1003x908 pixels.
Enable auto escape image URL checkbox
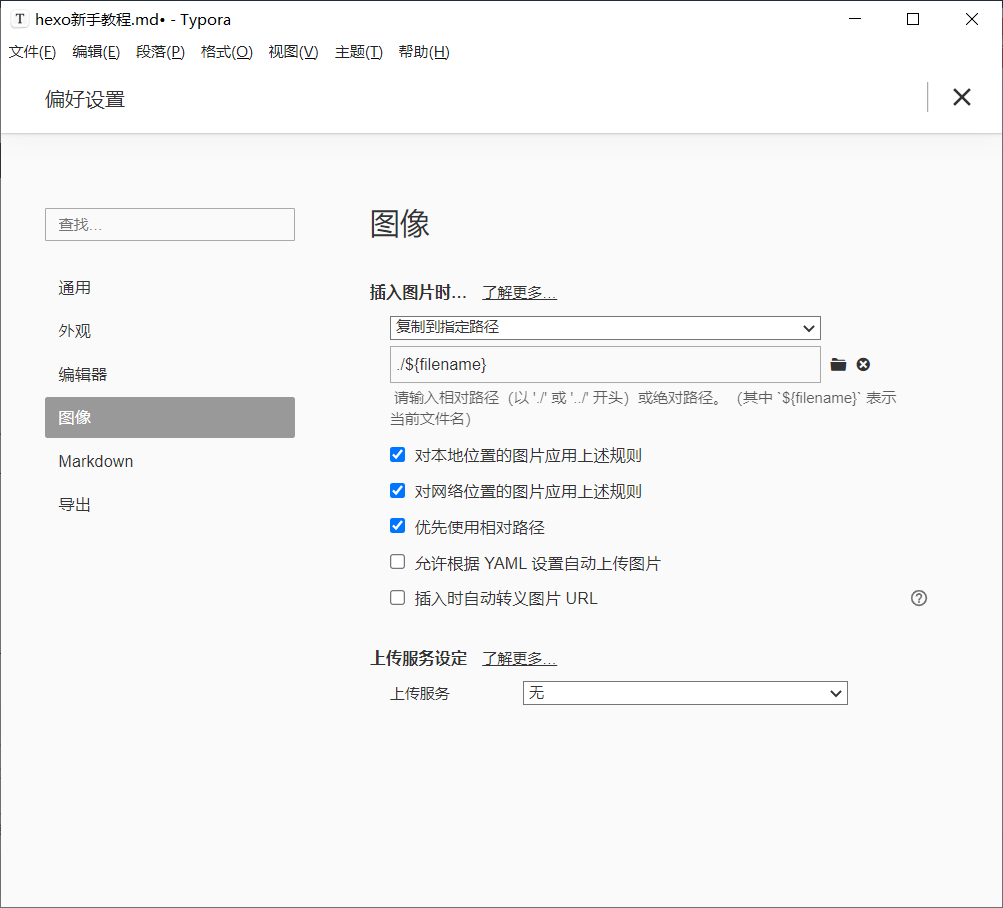[x=398, y=598]
